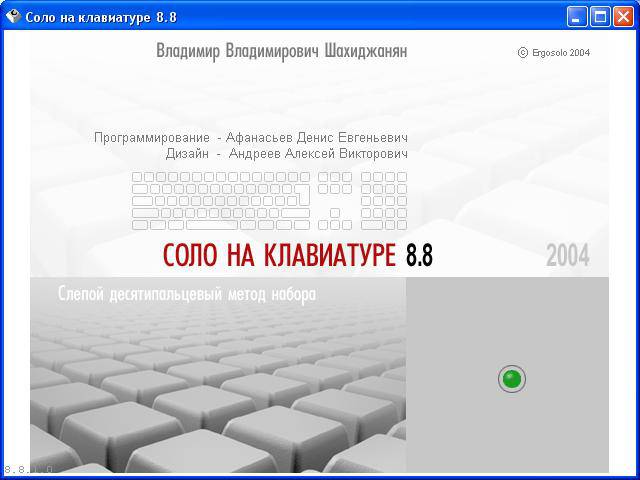Viewport: 640px width, 480px height.
Task: Click the version number 8.8.1.0
Action: point(29,470)
